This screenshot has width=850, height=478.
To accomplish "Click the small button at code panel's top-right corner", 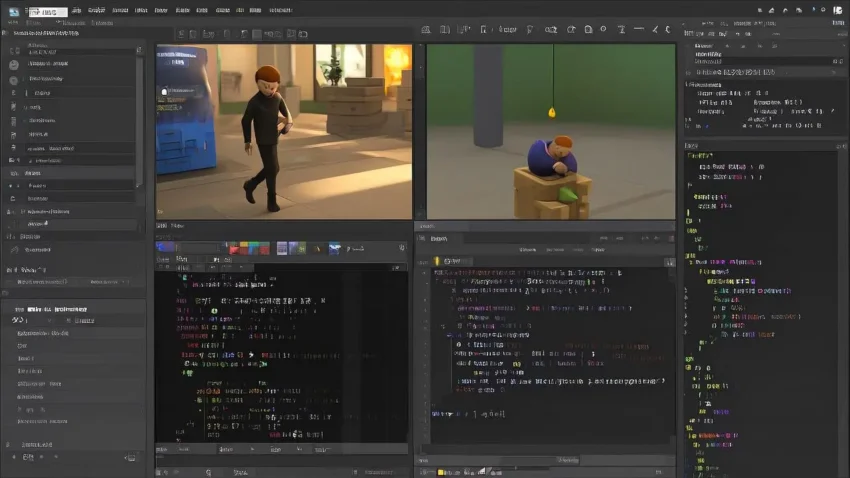I will point(670,262).
